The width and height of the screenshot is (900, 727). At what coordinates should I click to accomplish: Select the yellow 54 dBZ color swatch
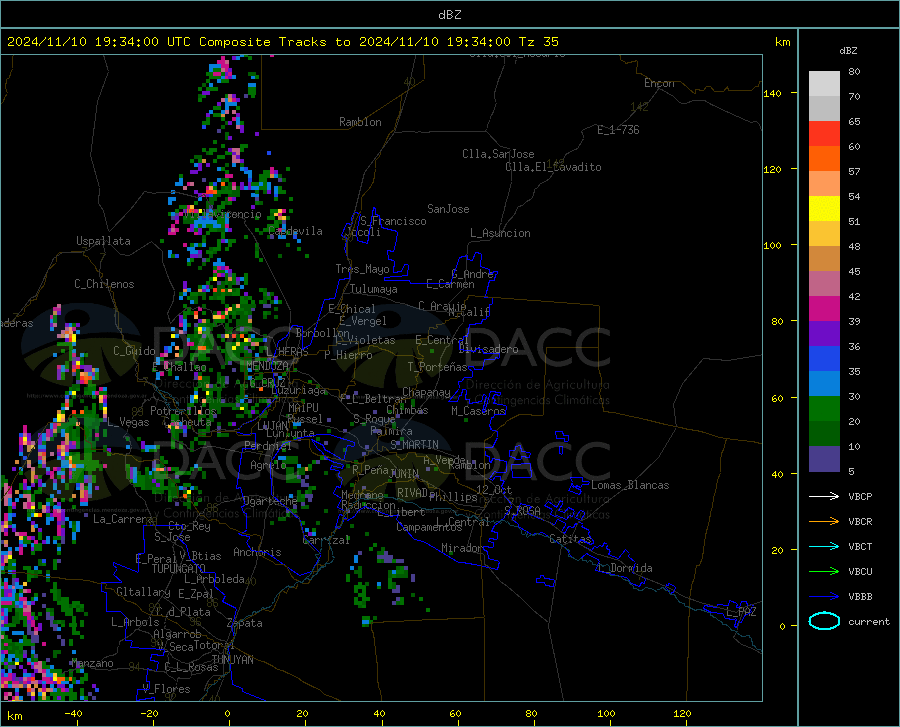coord(824,209)
